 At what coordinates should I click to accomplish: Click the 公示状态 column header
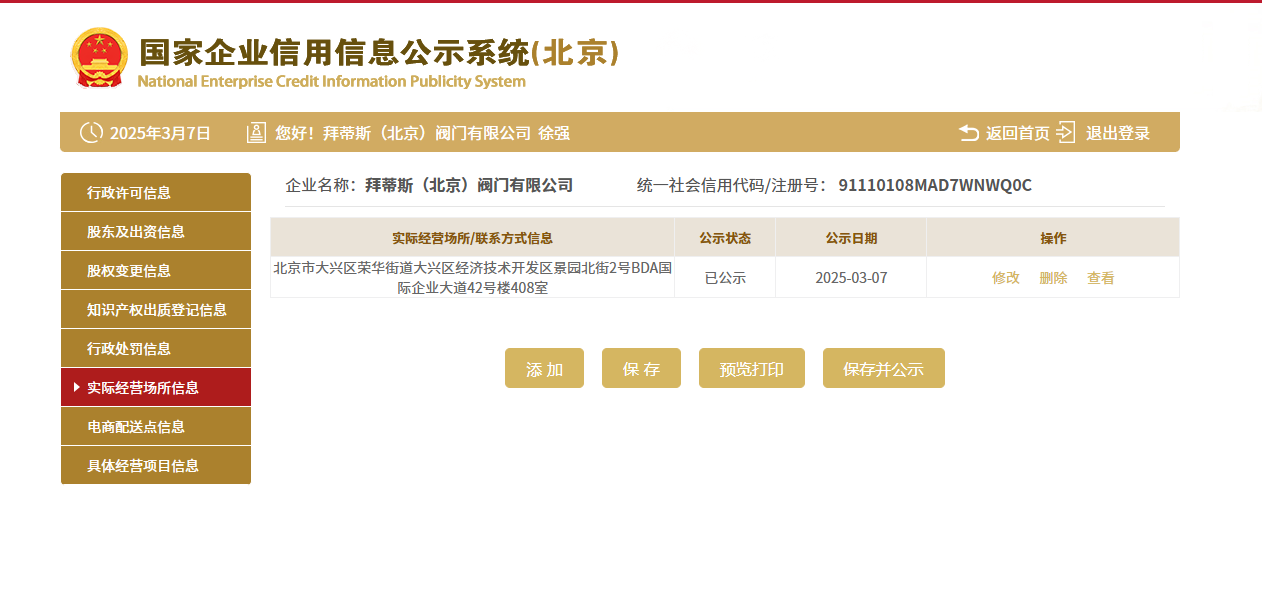point(725,238)
